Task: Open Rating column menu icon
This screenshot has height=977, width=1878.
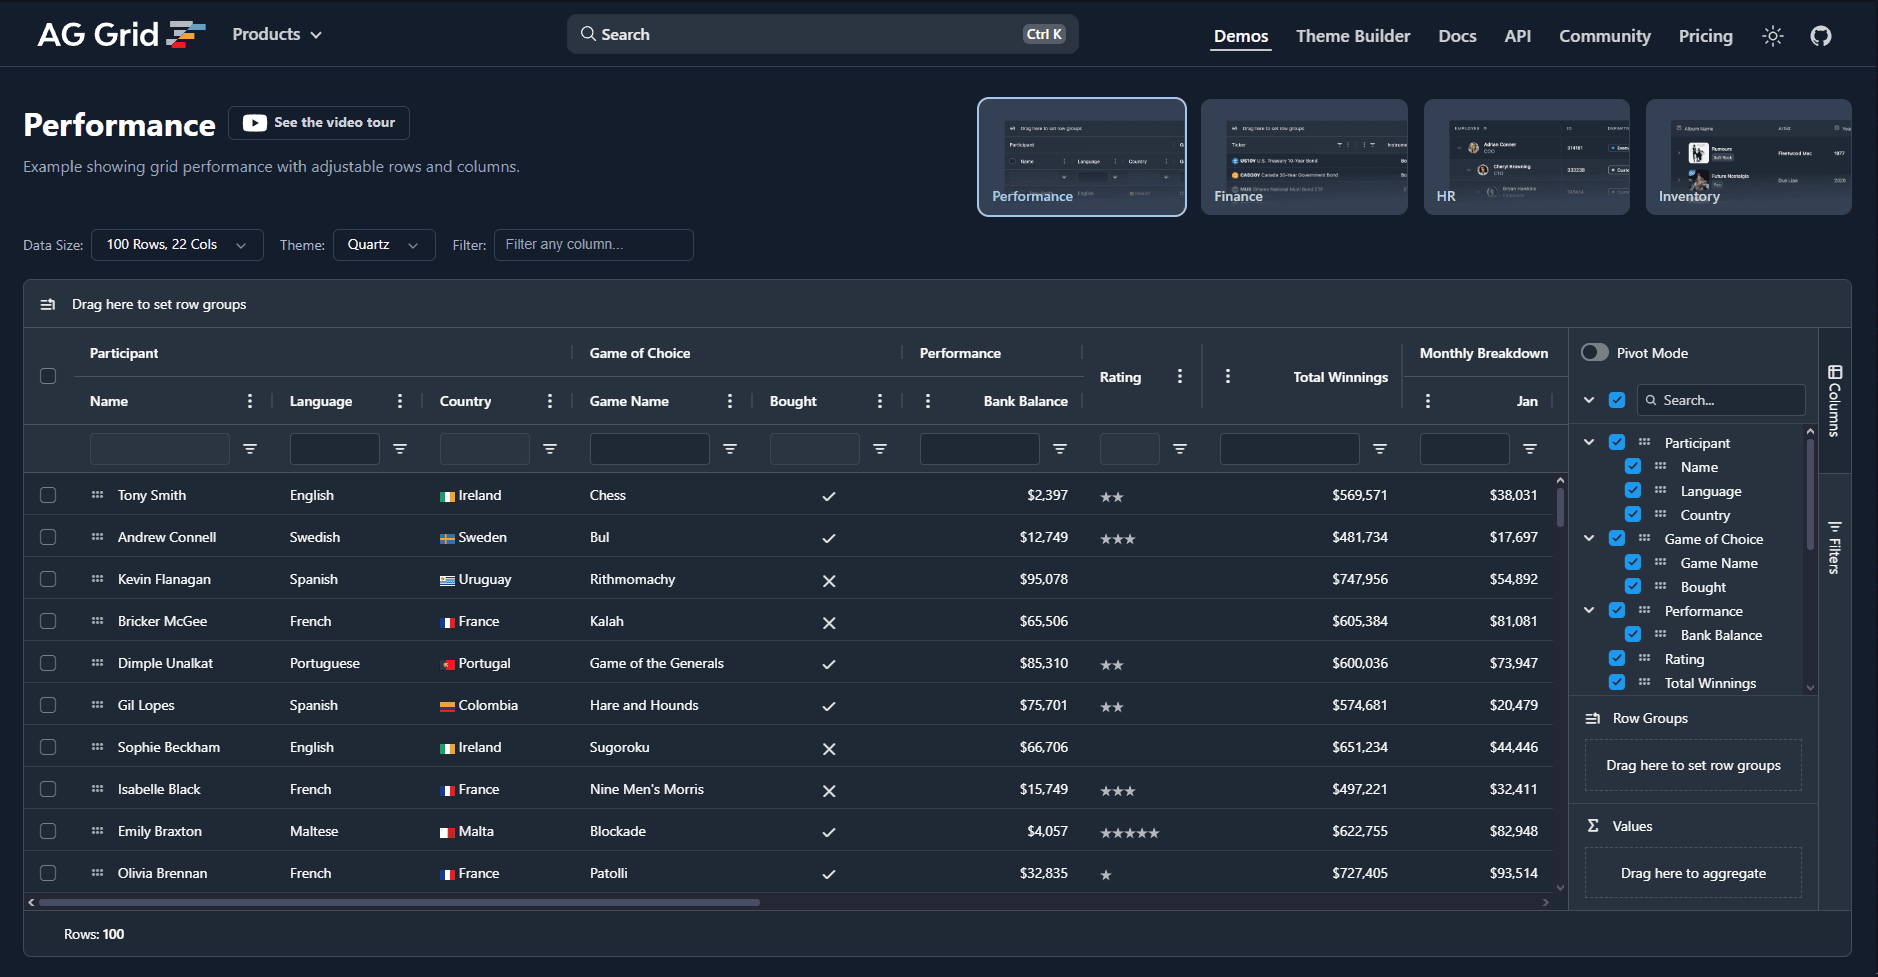Action: [x=1180, y=376]
